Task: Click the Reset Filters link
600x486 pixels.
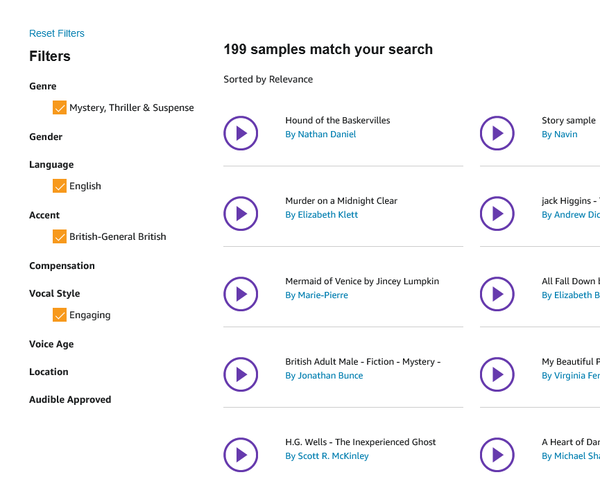Action: 57,34
